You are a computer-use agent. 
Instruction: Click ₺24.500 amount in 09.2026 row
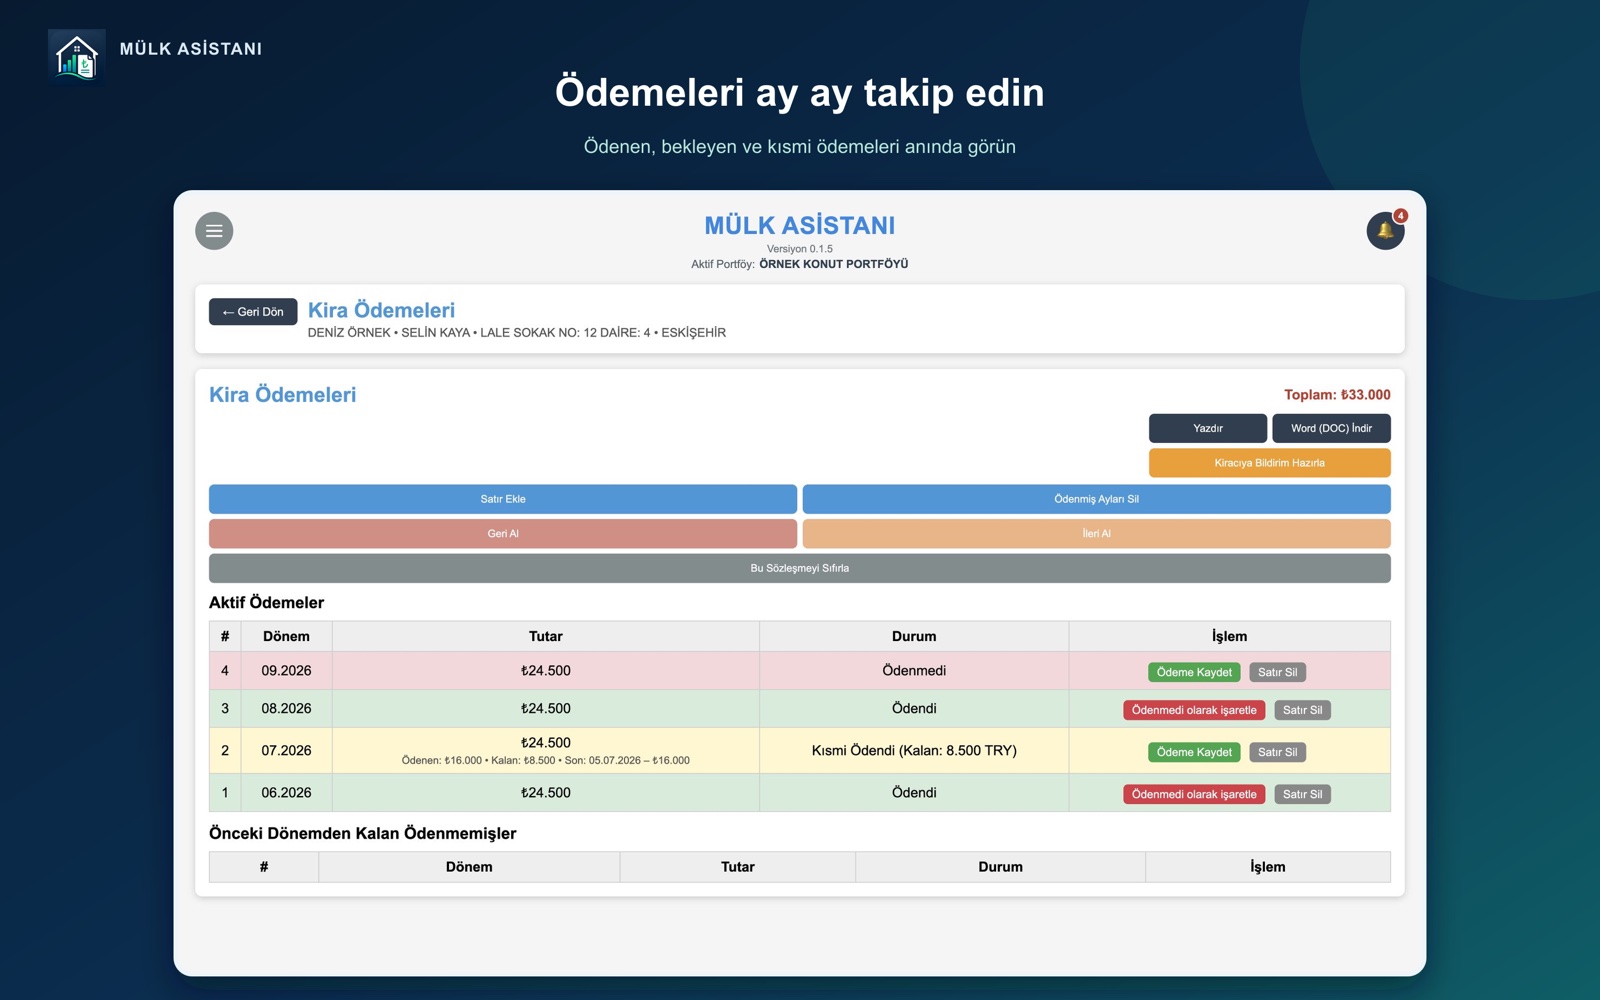(x=546, y=671)
